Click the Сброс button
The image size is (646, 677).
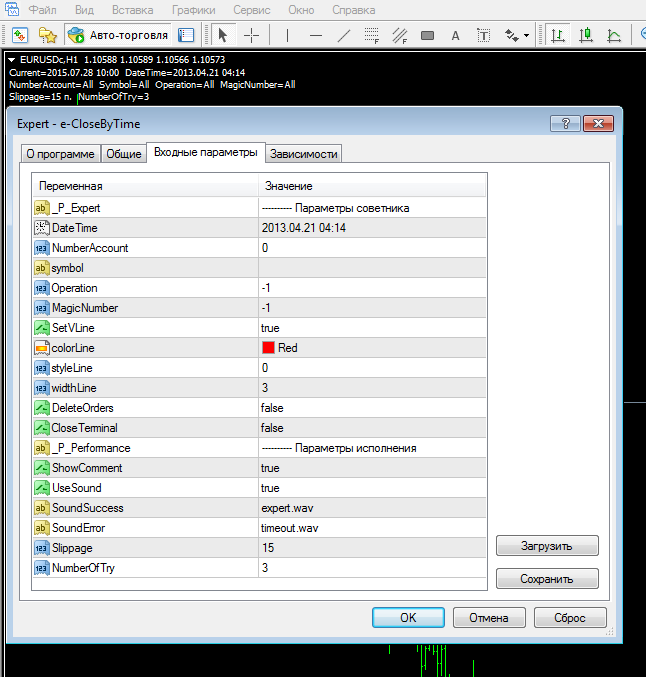570,617
